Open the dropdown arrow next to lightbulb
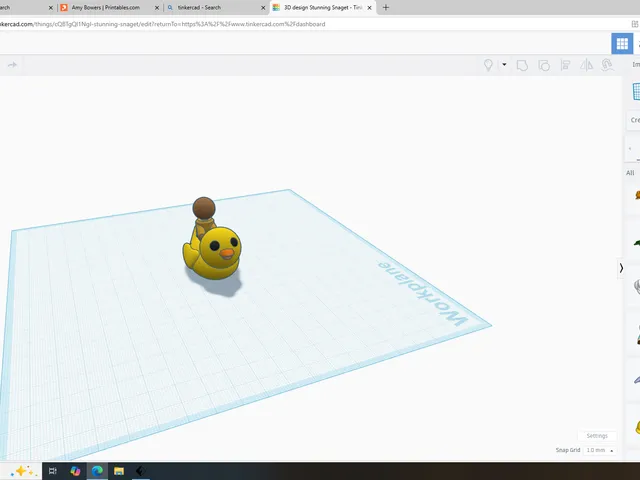Image resolution: width=640 pixels, height=480 pixels. coord(504,64)
